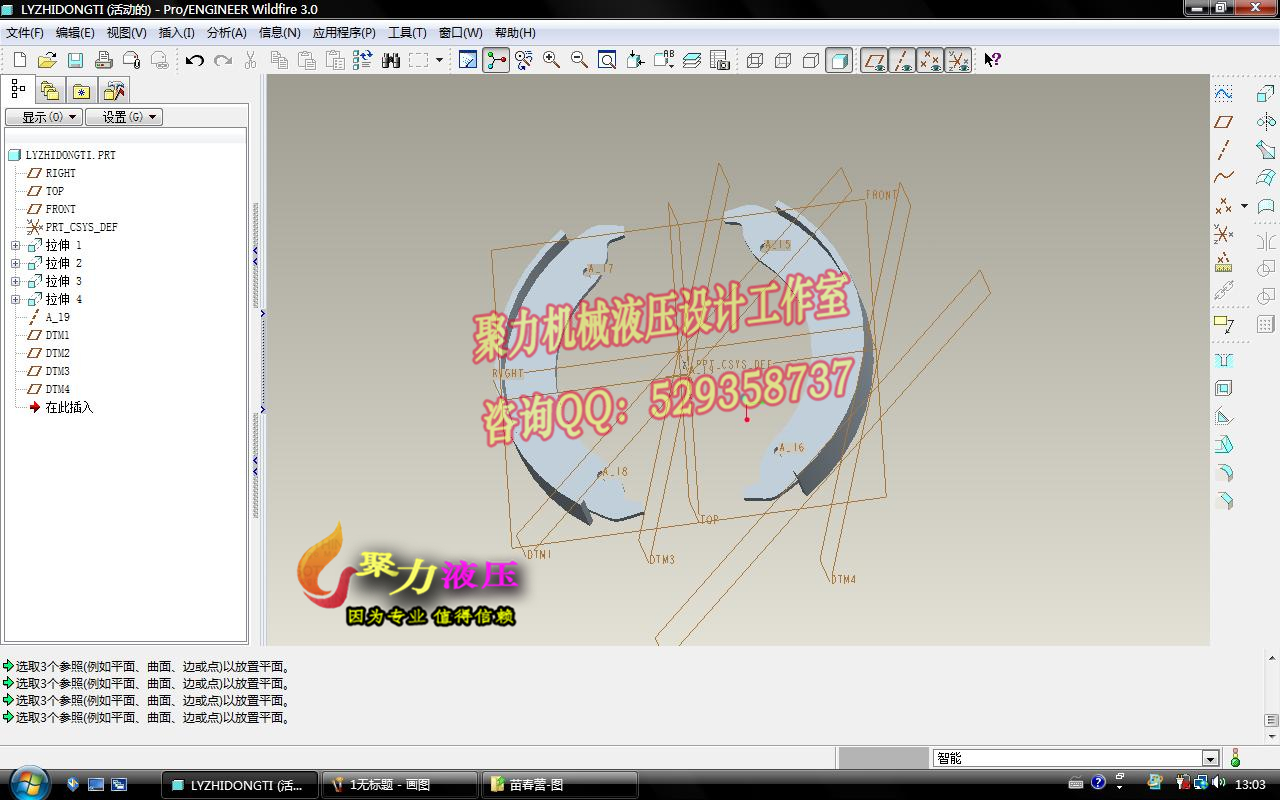Select 拉伸 3 in the model tree
Viewport: 1280px width, 800px height.
click(x=60, y=281)
